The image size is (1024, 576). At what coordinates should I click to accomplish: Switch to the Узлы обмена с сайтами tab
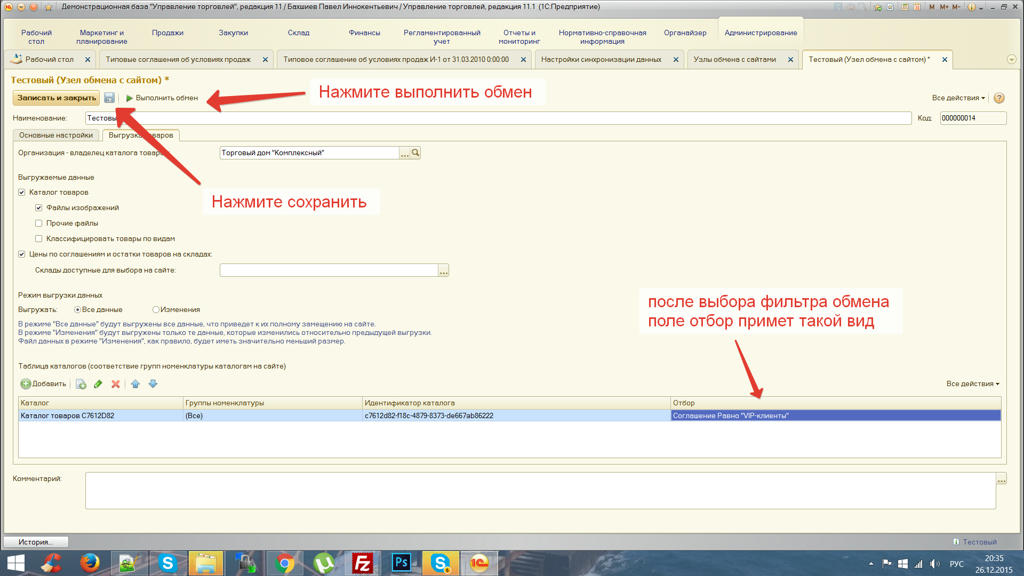pos(735,59)
